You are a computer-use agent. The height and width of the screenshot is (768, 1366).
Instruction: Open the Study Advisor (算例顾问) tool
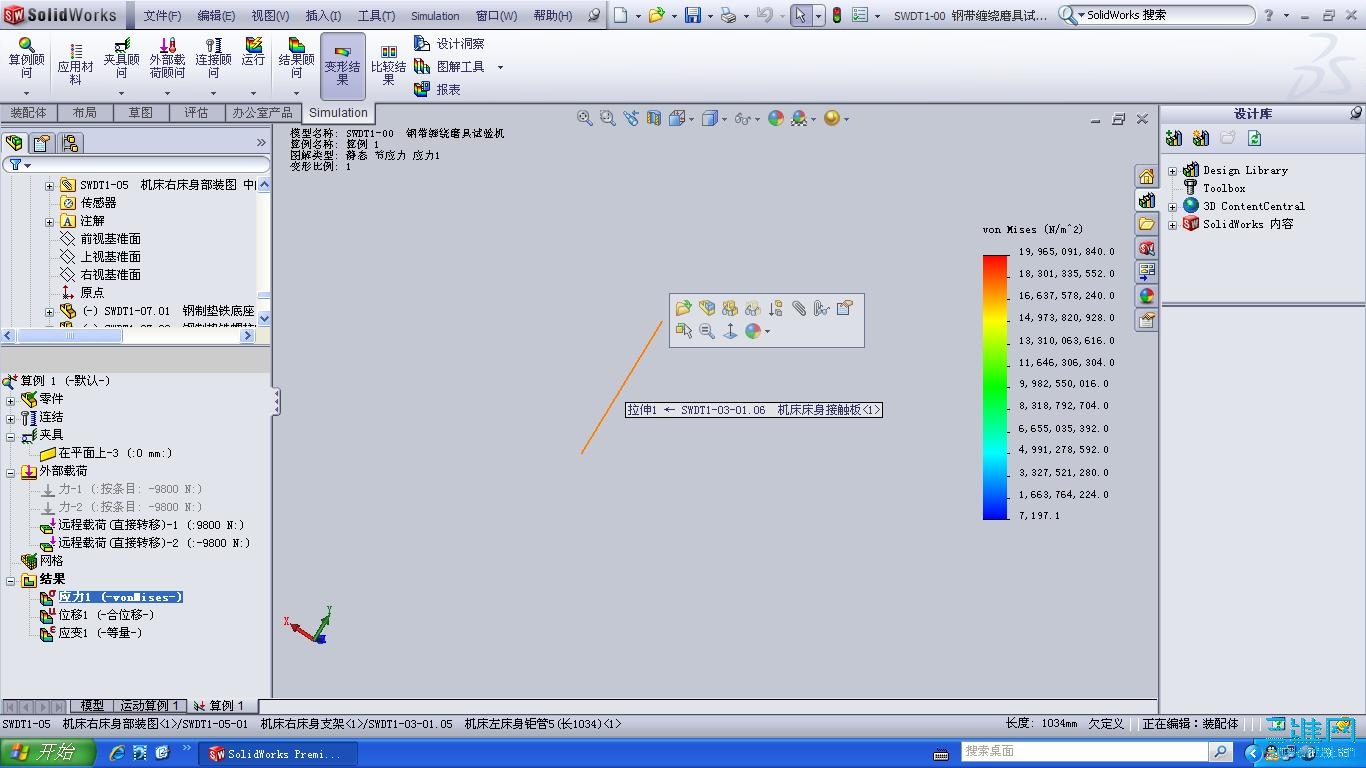pos(26,58)
